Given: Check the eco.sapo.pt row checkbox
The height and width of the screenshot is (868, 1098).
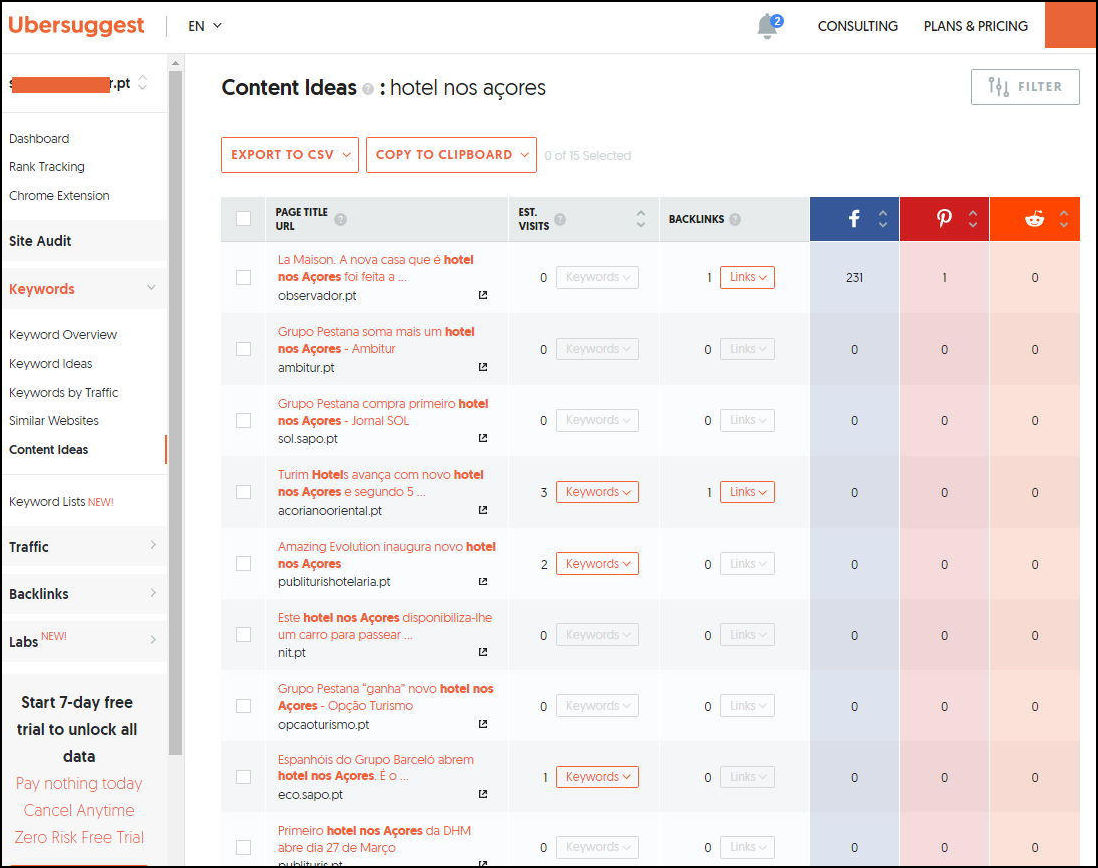Looking at the screenshot, I should click(x=244, y=777).
